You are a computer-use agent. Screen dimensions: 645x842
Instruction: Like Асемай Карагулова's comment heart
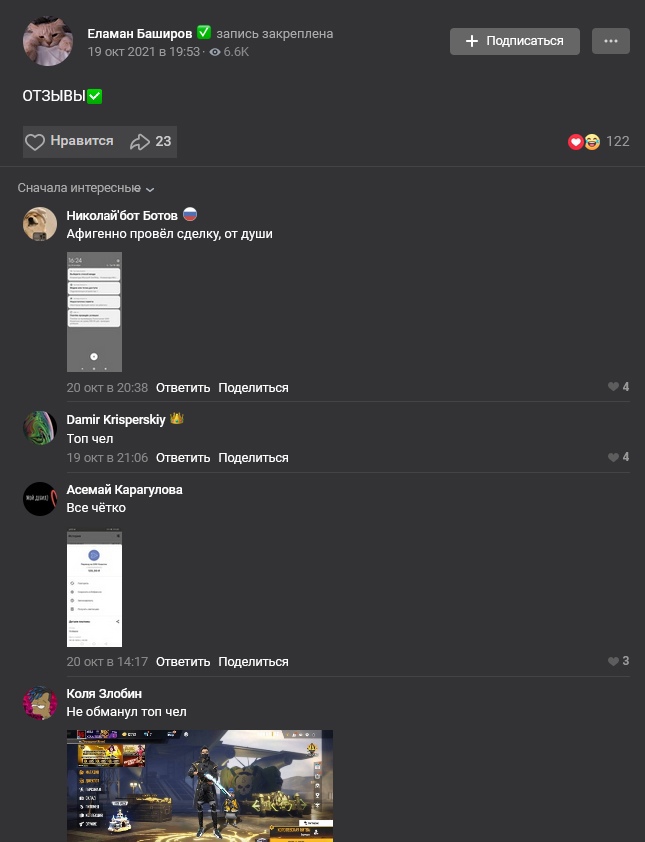618,661
